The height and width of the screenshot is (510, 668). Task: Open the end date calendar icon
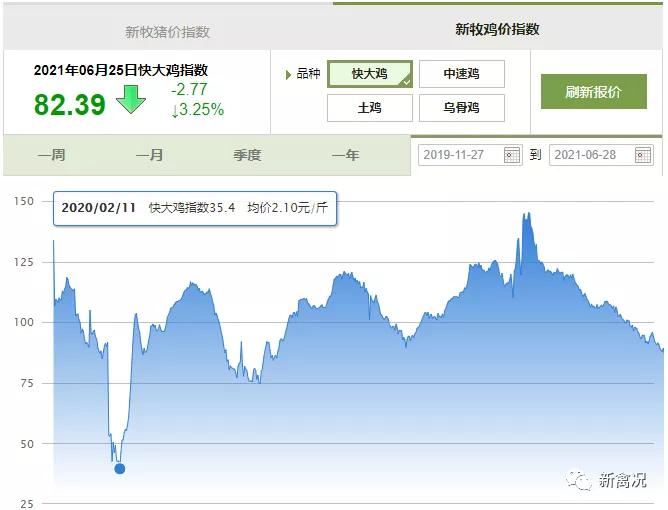tap(643, 155)
